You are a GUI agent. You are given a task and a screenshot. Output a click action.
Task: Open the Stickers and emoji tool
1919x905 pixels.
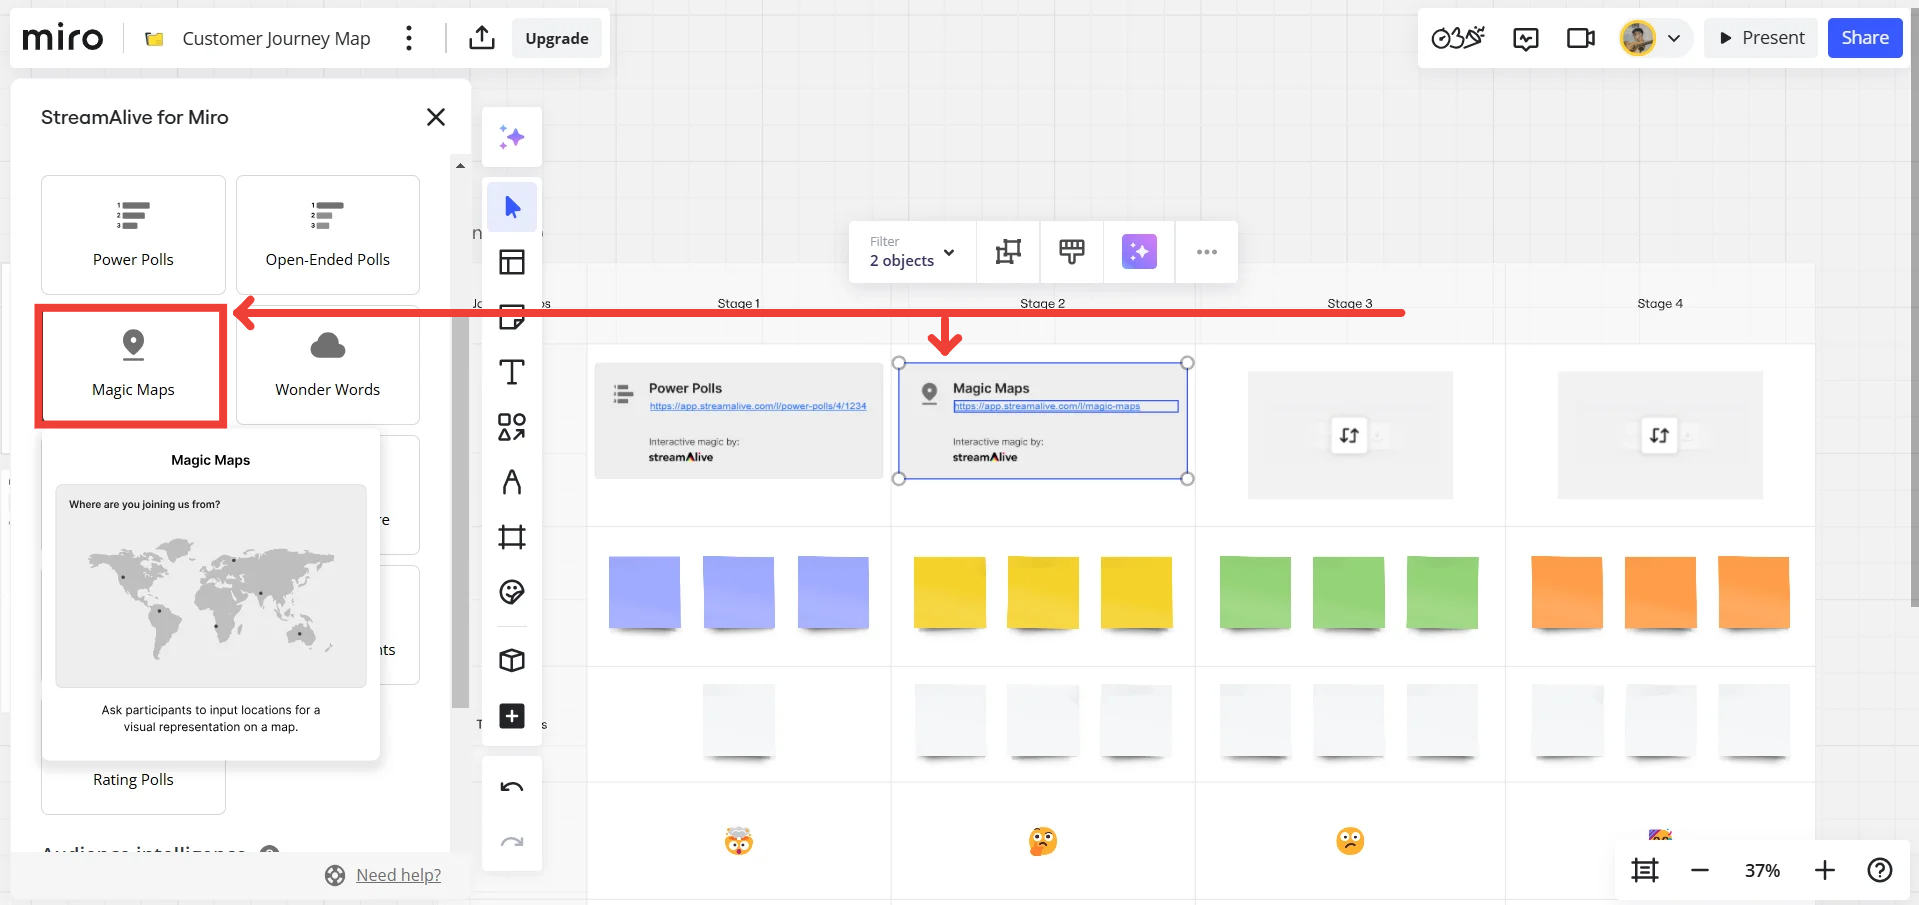(512, 592)
